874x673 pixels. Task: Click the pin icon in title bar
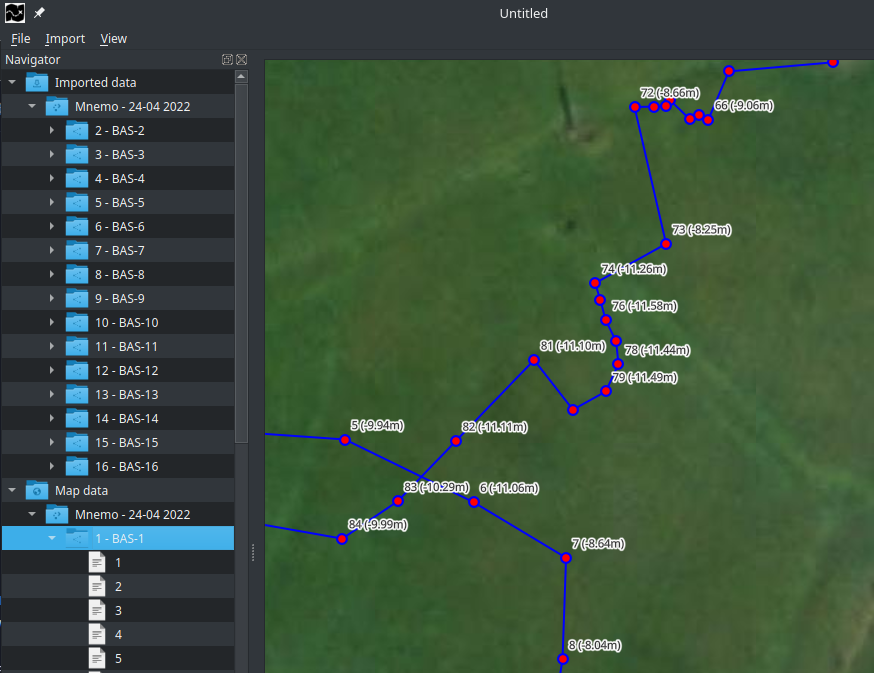pos(39,14)
